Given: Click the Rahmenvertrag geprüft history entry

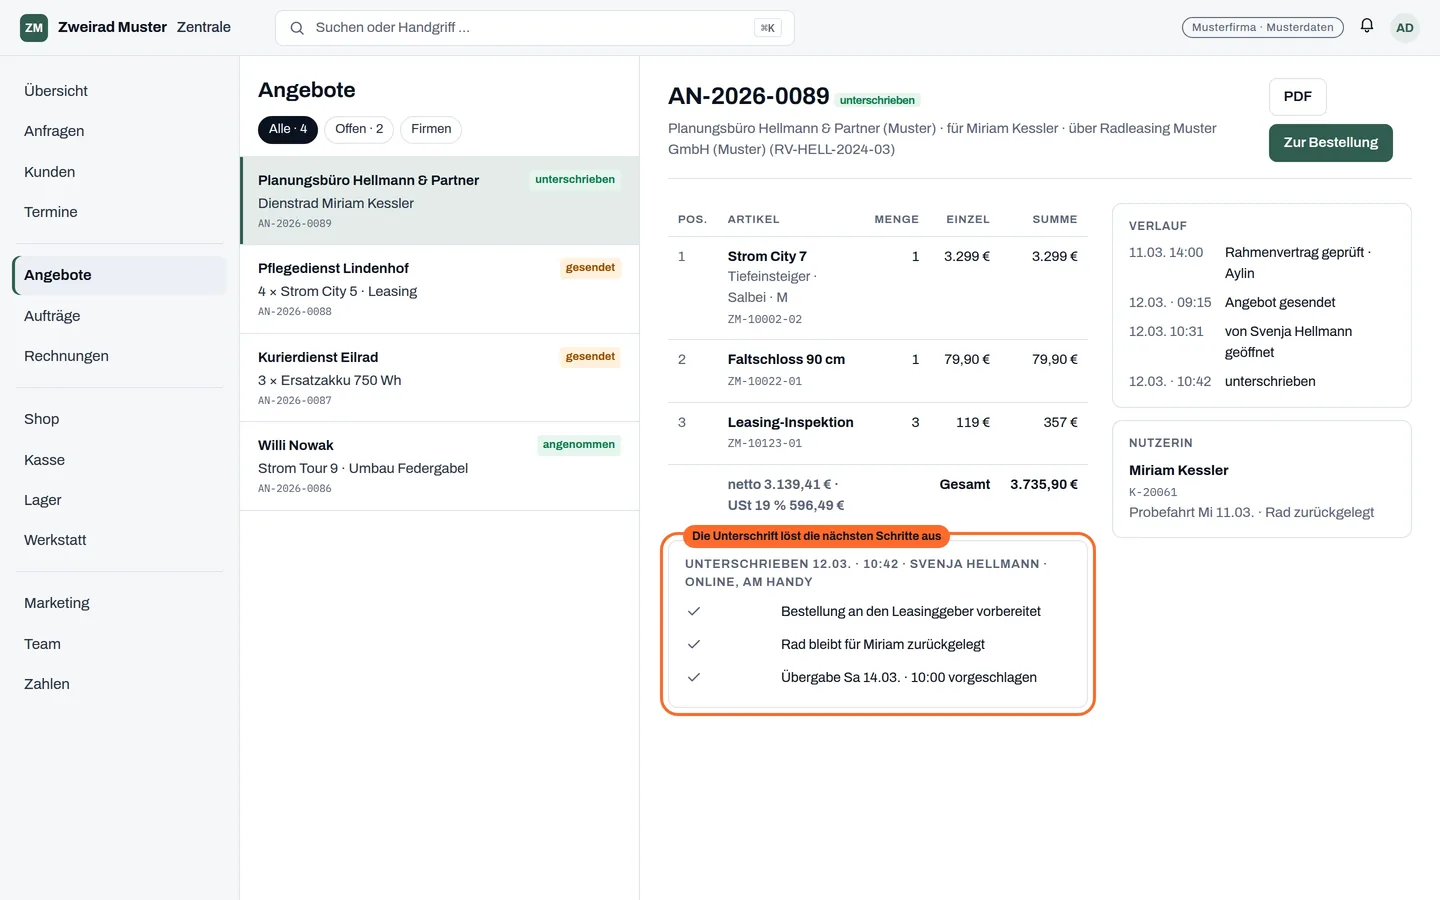Looking at the screenshot, I should pos(1262,263).
